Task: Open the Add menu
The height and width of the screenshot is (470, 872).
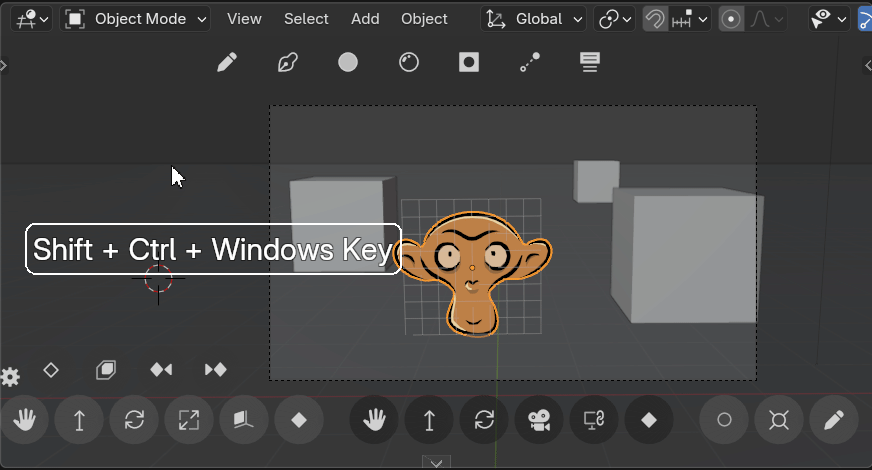Action: pyautogui.click(x=365, y=19)
